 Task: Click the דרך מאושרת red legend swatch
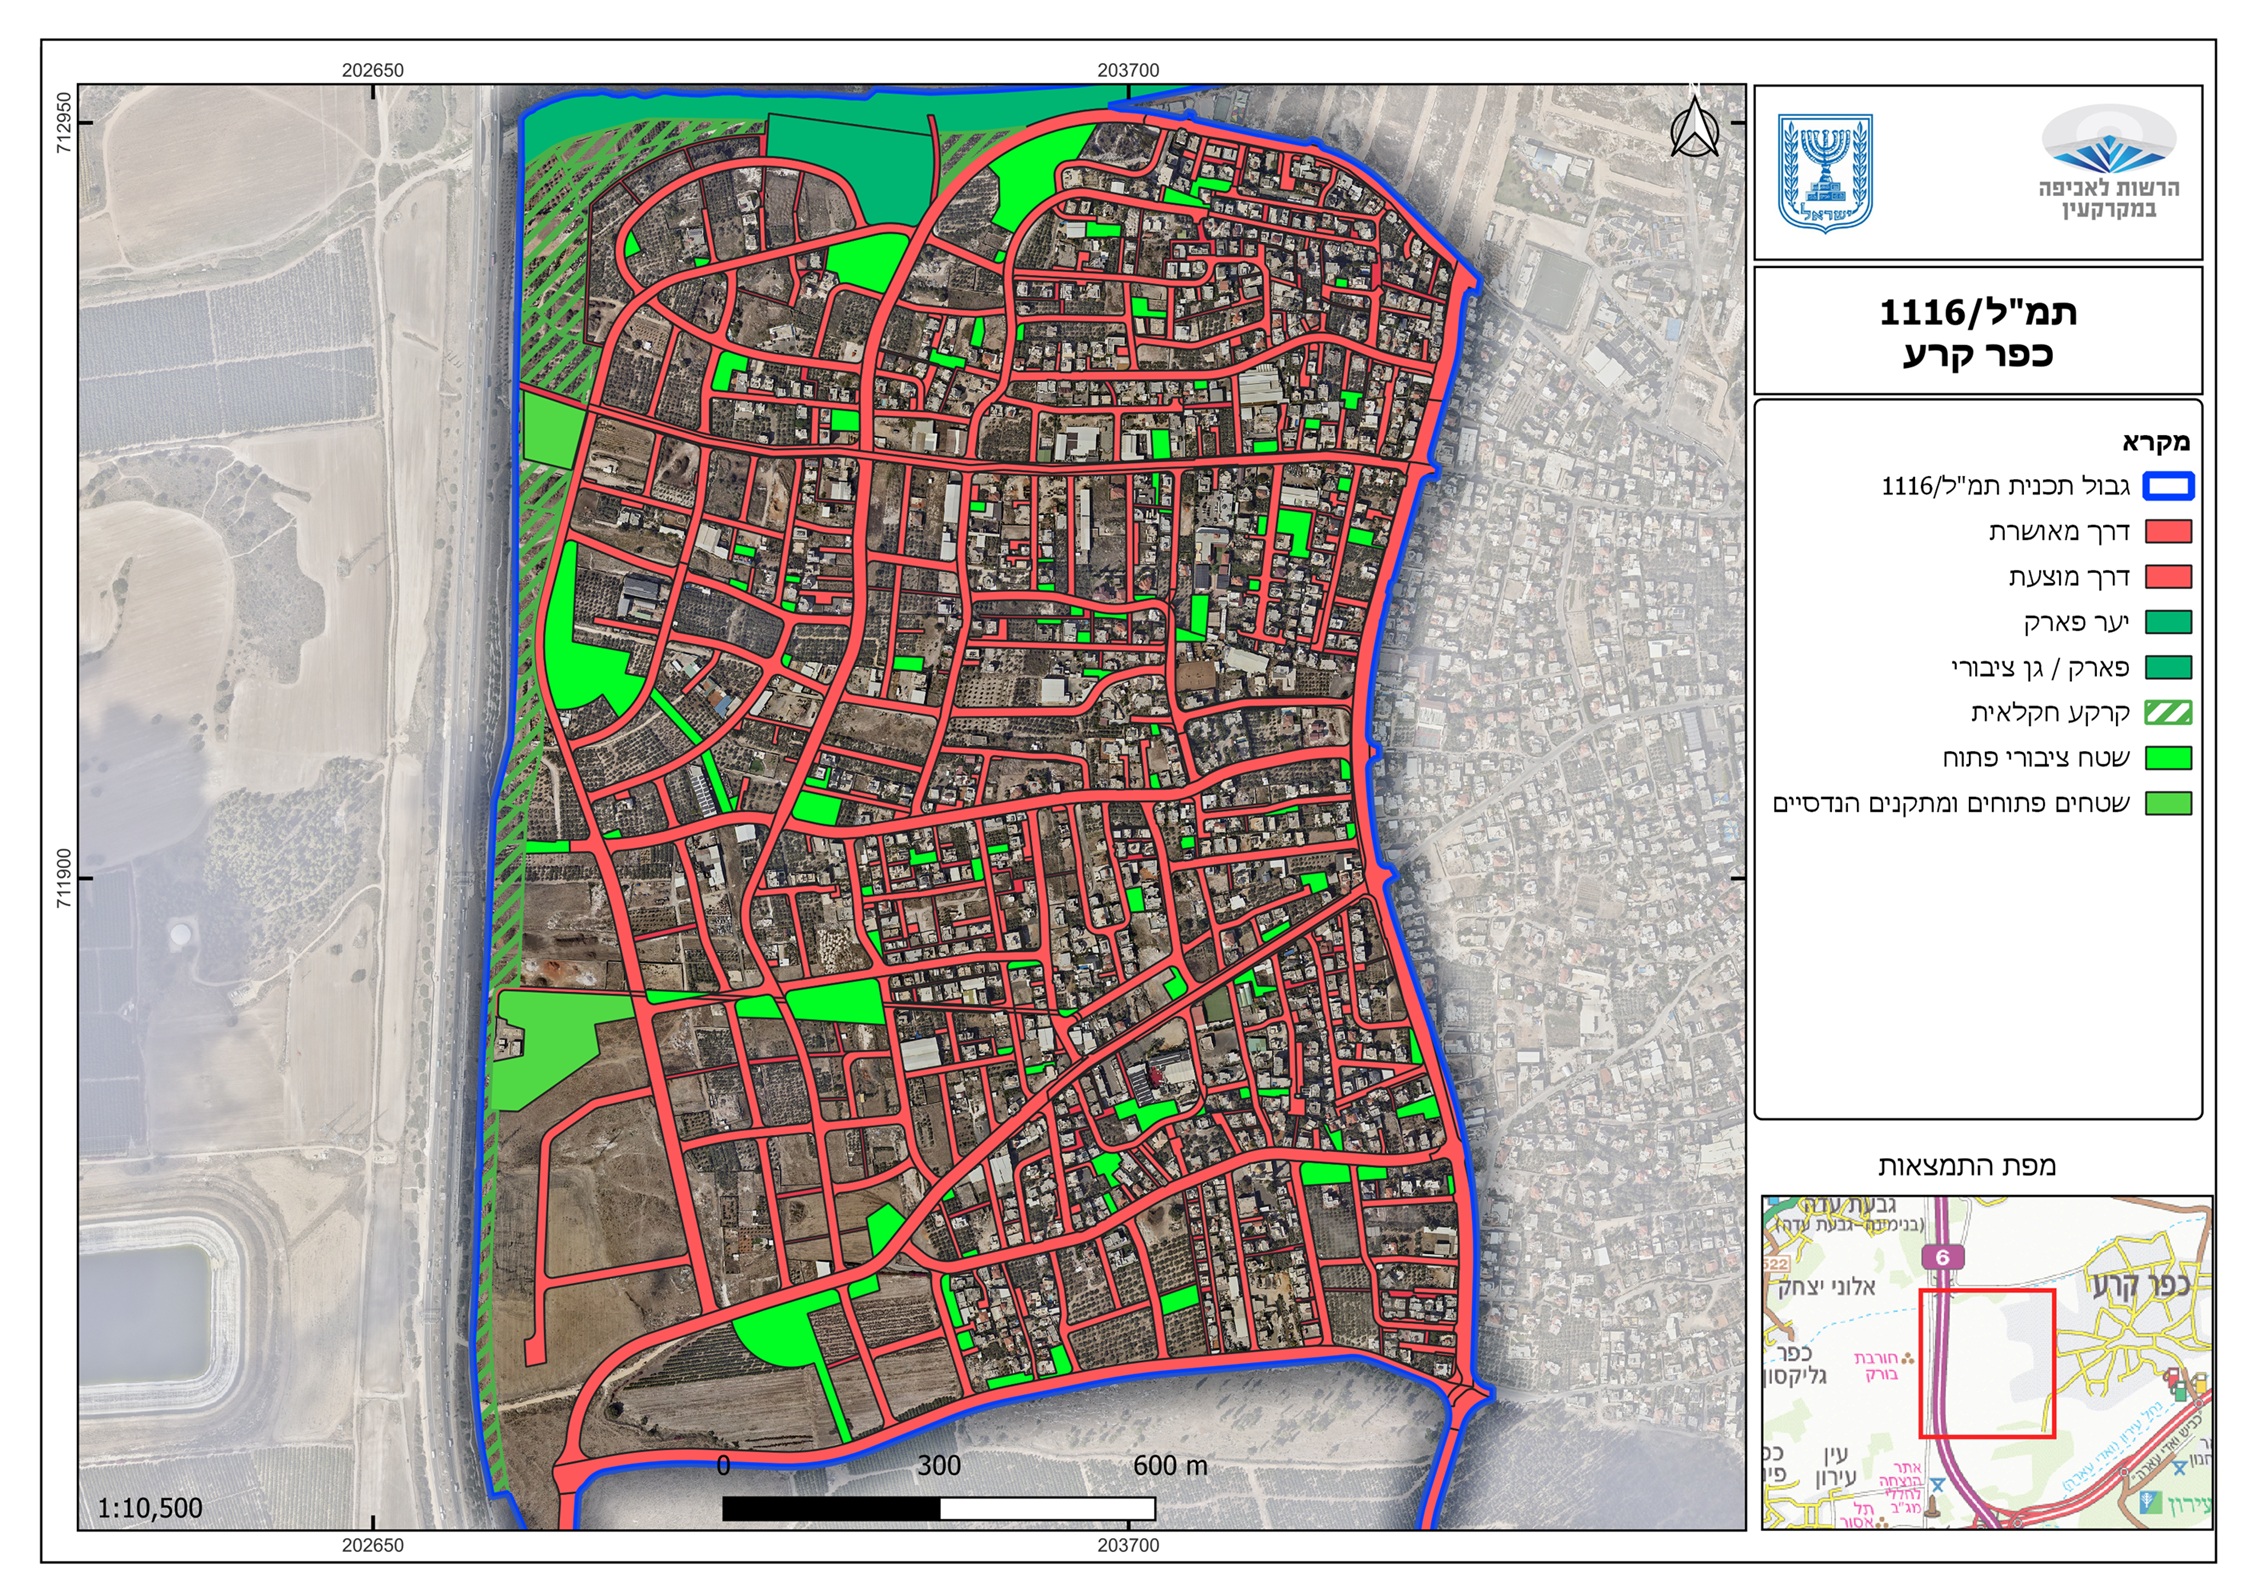(x=2168, y=532)
